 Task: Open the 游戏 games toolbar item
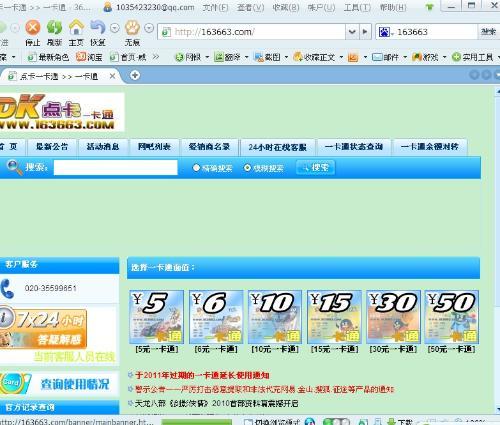425,57
